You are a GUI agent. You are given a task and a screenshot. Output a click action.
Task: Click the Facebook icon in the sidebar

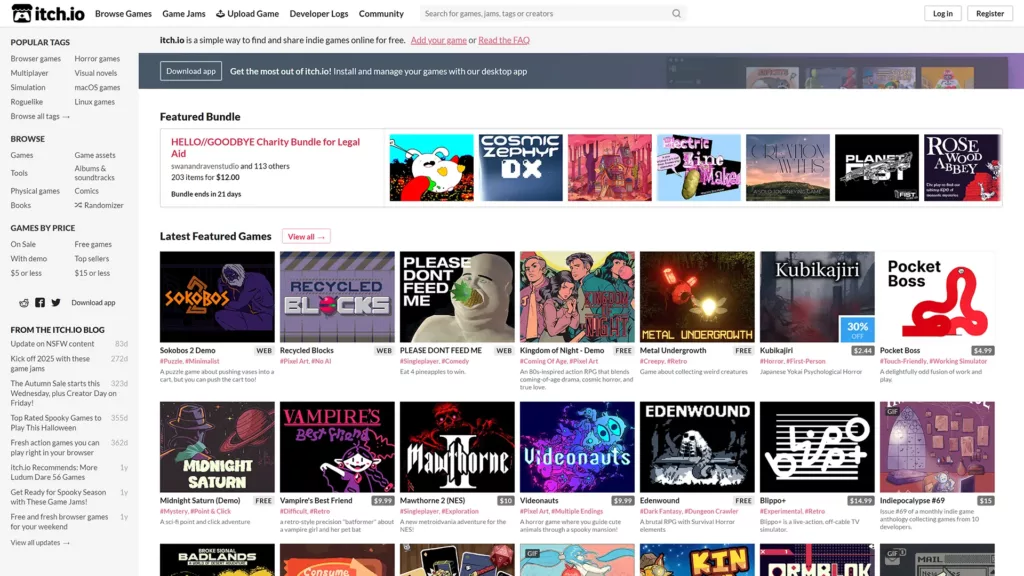pos(39,302)
